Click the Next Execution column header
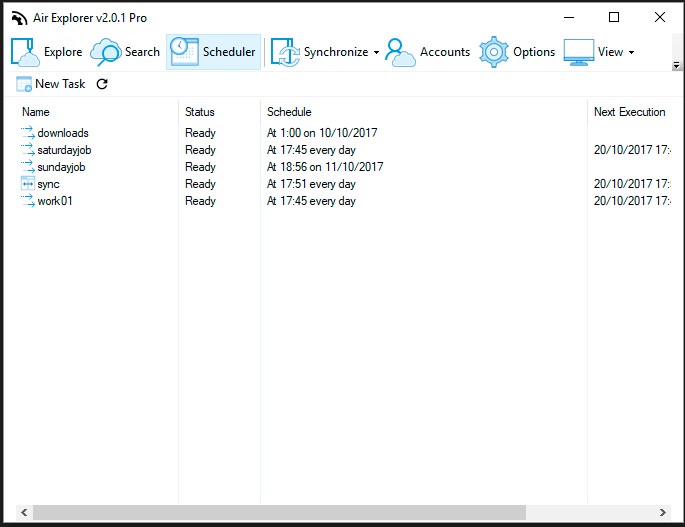Screen dimensions: 685x527 [x=629, y=112]
